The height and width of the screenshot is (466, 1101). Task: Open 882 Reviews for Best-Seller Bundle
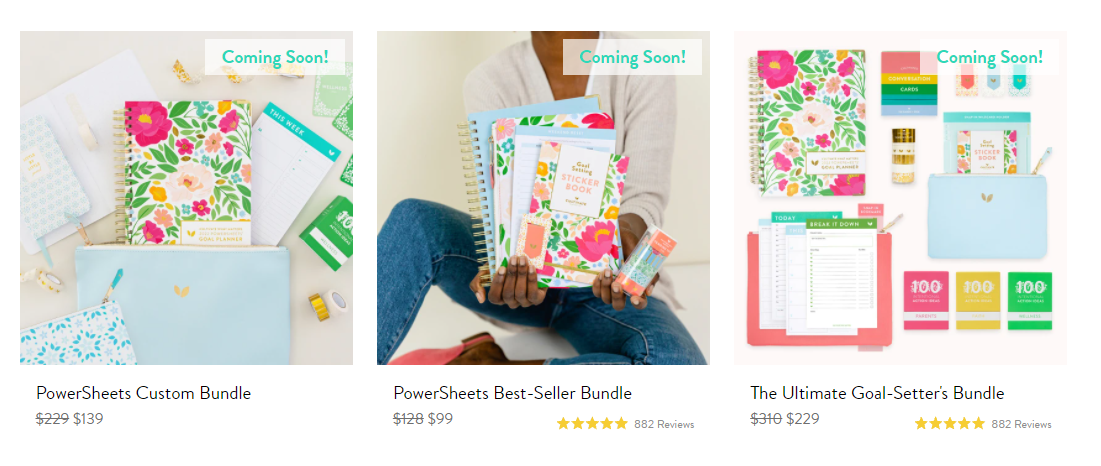(x=664, y=424)
